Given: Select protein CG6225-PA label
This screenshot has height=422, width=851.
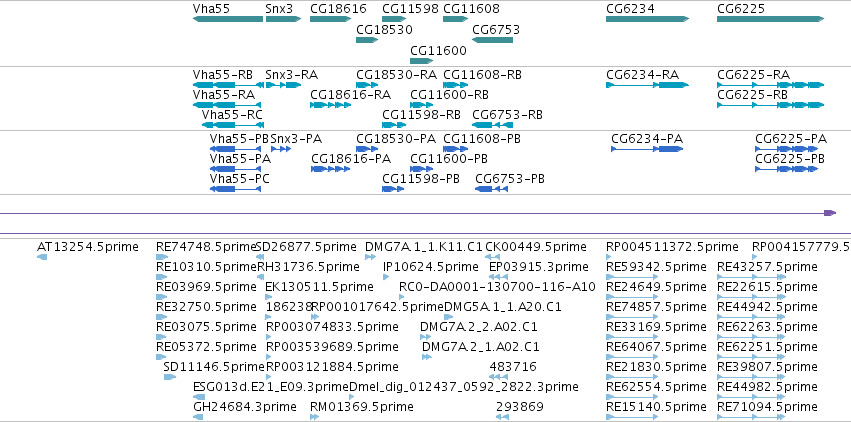Looking at the screenshot, I should 791,139.
